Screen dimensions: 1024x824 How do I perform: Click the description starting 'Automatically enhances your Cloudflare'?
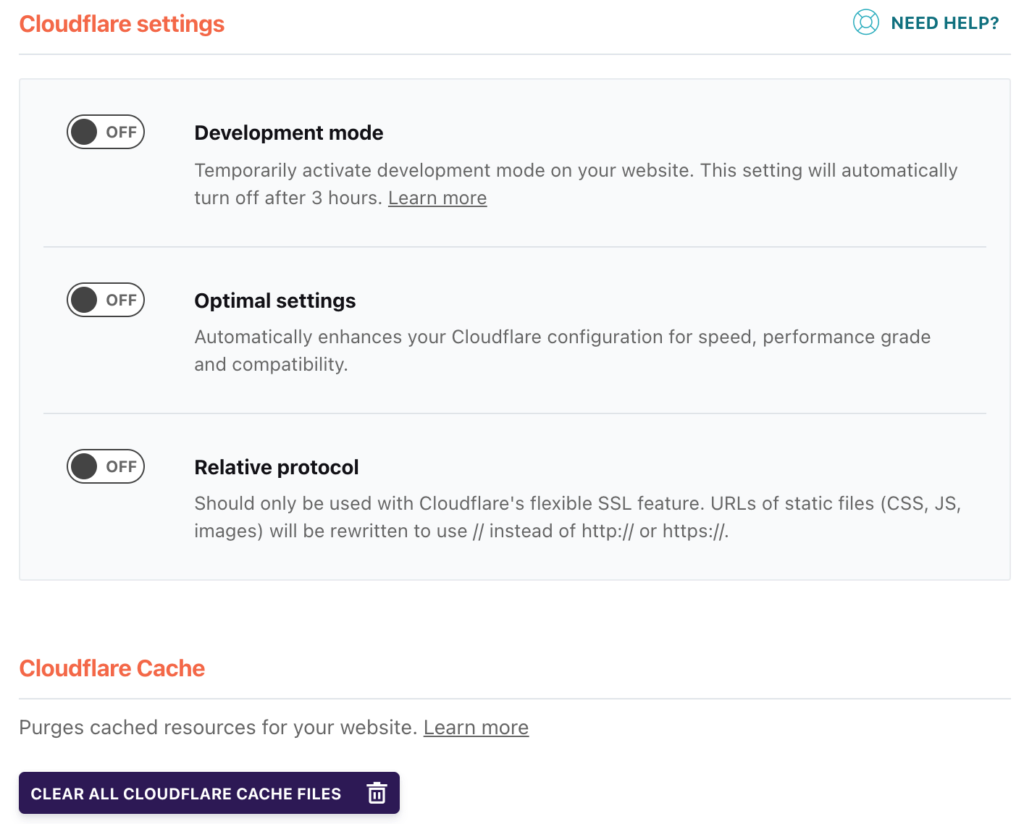pyautogui.click(x=562, y=351)
